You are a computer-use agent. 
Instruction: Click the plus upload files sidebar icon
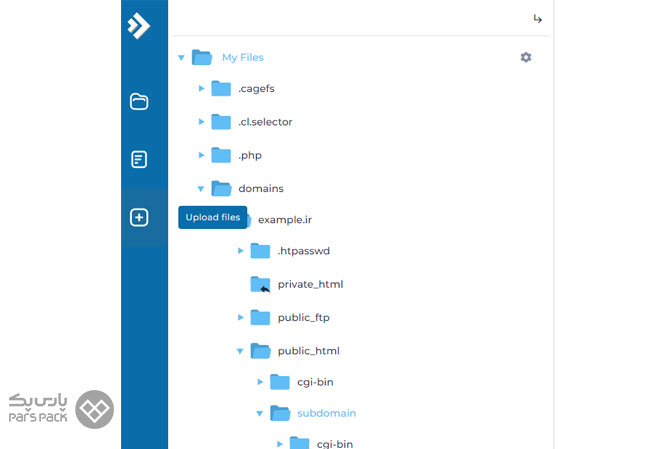coord(139,217)
